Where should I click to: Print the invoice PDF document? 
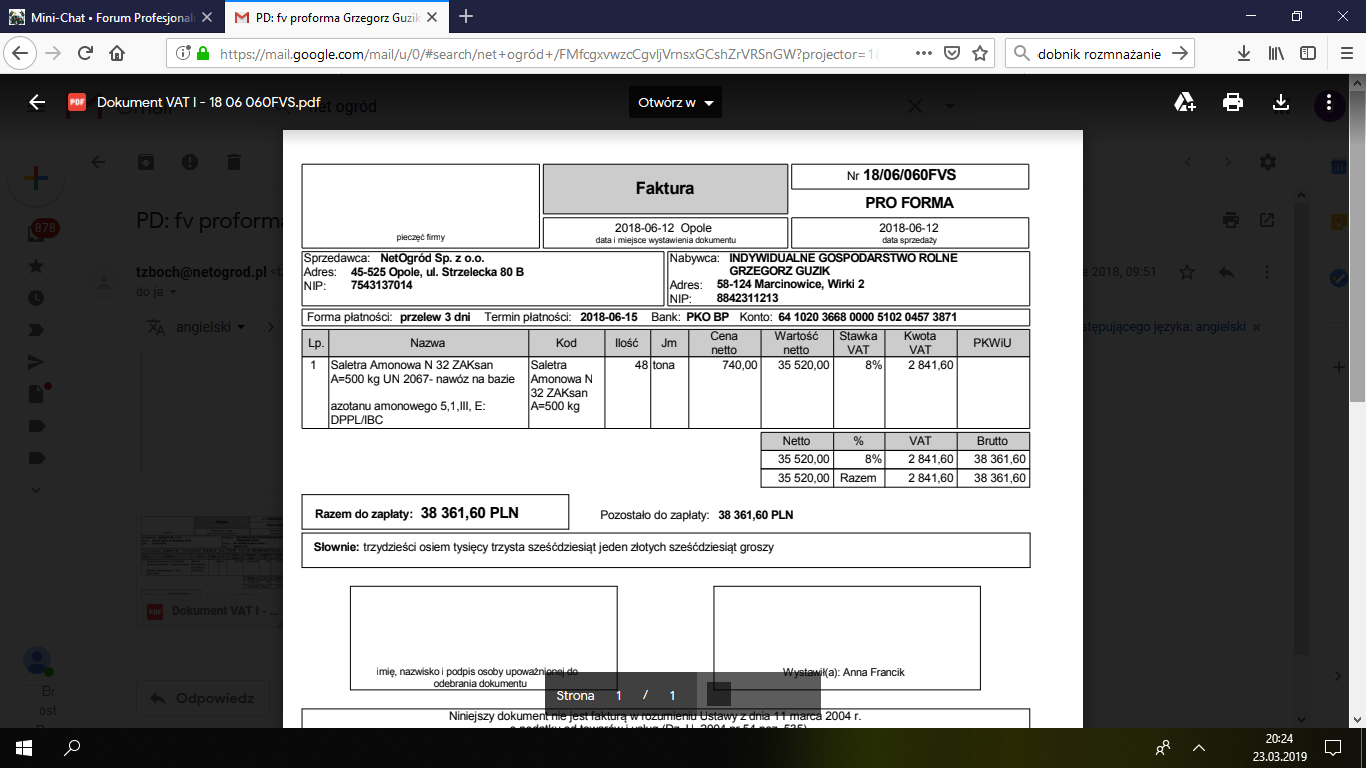click(x=1233, y=102)
